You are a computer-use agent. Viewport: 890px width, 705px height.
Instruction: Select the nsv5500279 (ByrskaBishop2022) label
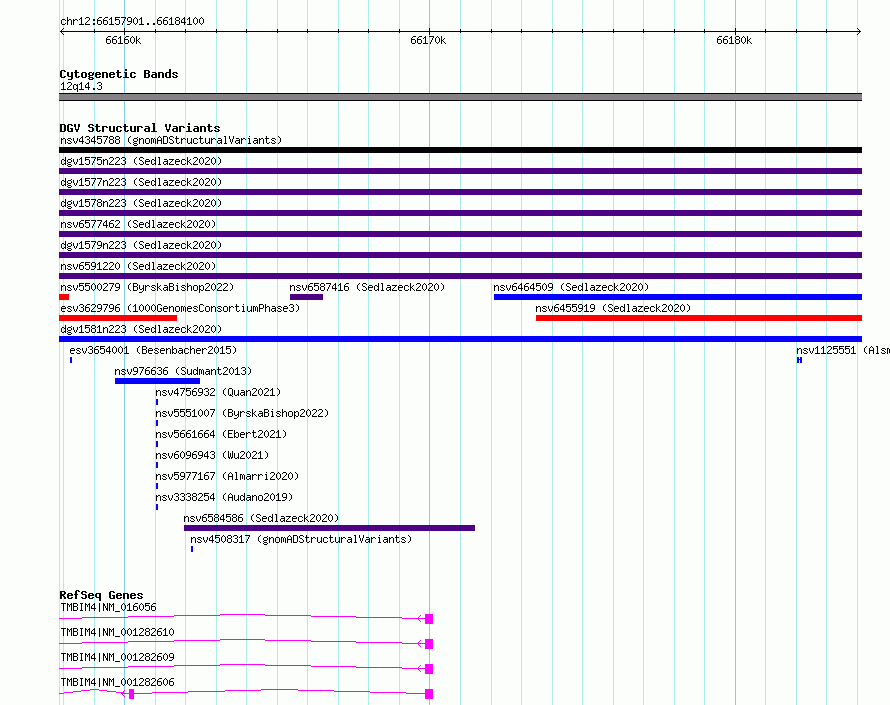coord(147,287)
